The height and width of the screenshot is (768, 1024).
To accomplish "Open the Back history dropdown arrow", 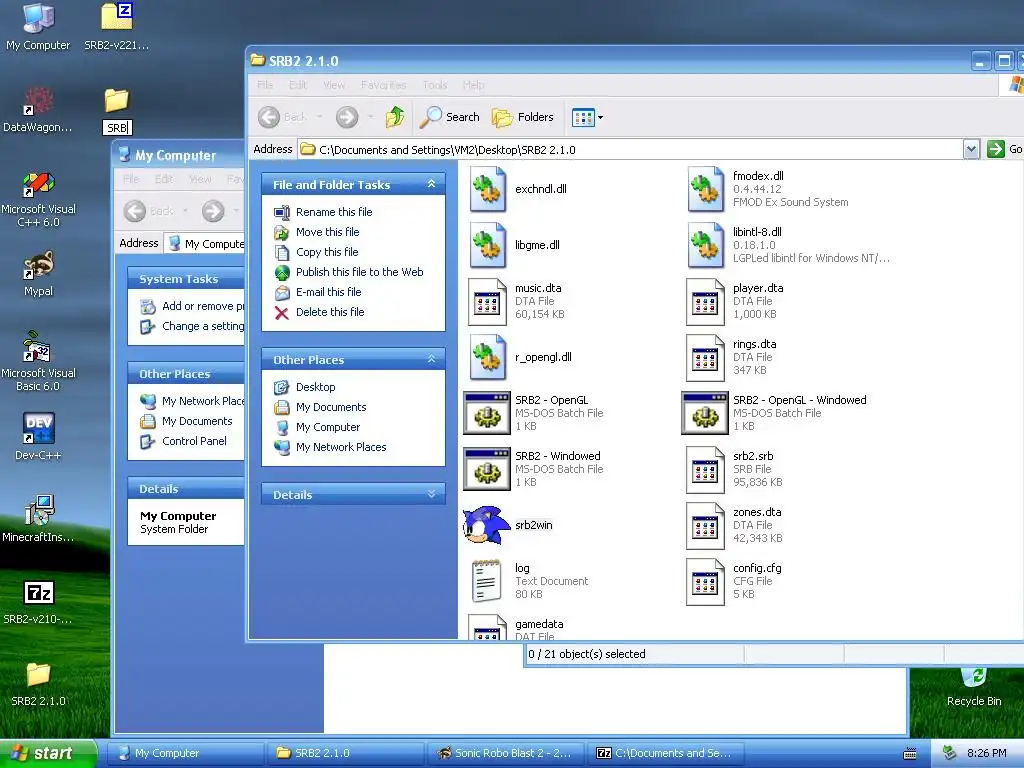I will 319,117.
